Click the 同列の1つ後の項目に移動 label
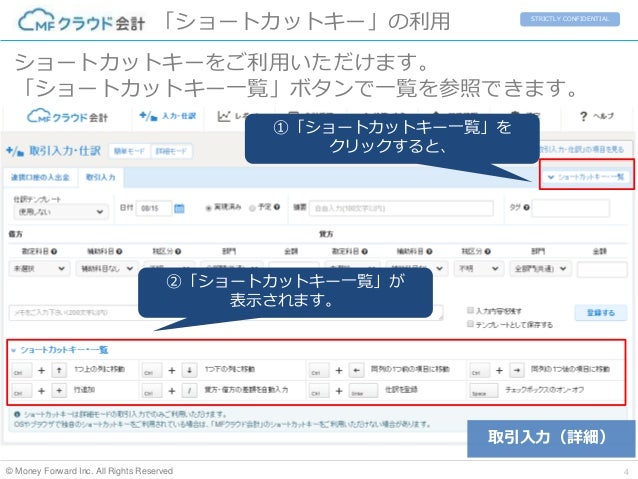 (570, 369)
